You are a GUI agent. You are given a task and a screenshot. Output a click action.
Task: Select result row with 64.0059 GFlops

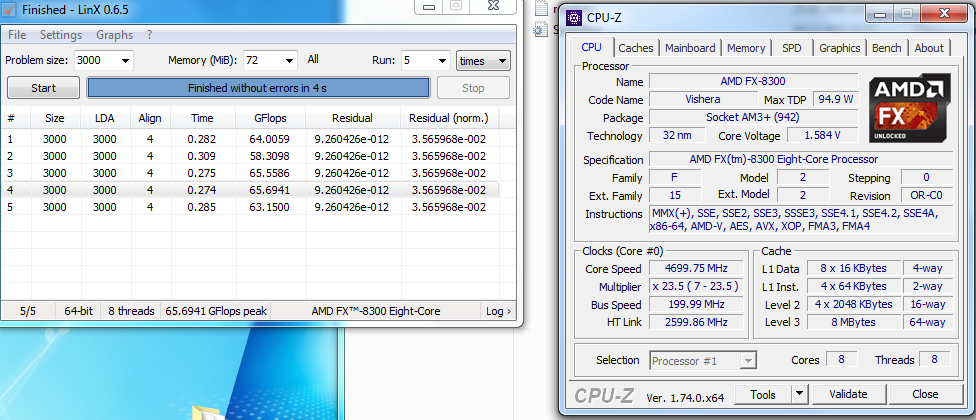coord(249,139)
